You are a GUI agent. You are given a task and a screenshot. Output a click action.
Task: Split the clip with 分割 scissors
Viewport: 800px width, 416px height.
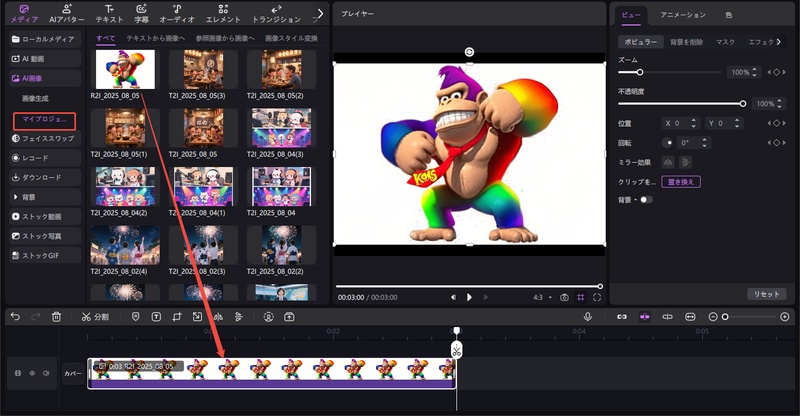(95, 317)
